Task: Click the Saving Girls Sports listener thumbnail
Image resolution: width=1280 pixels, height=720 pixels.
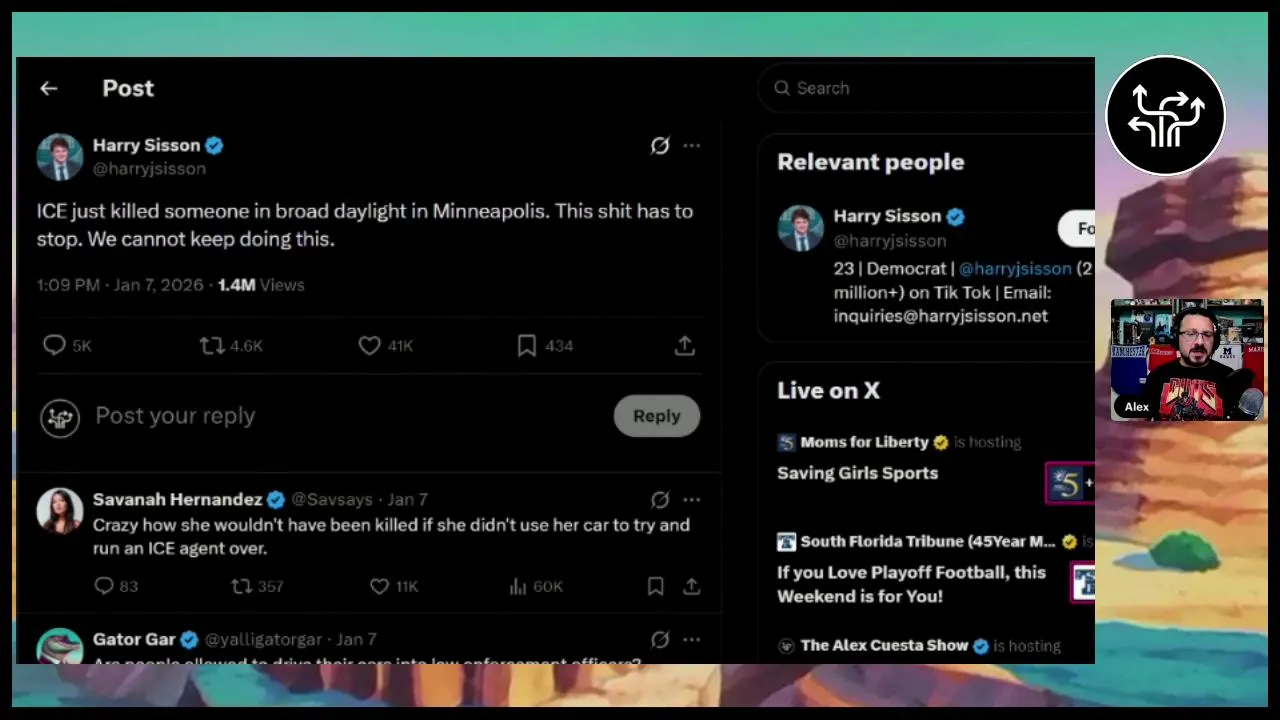Action: (x=1070, y=483)
